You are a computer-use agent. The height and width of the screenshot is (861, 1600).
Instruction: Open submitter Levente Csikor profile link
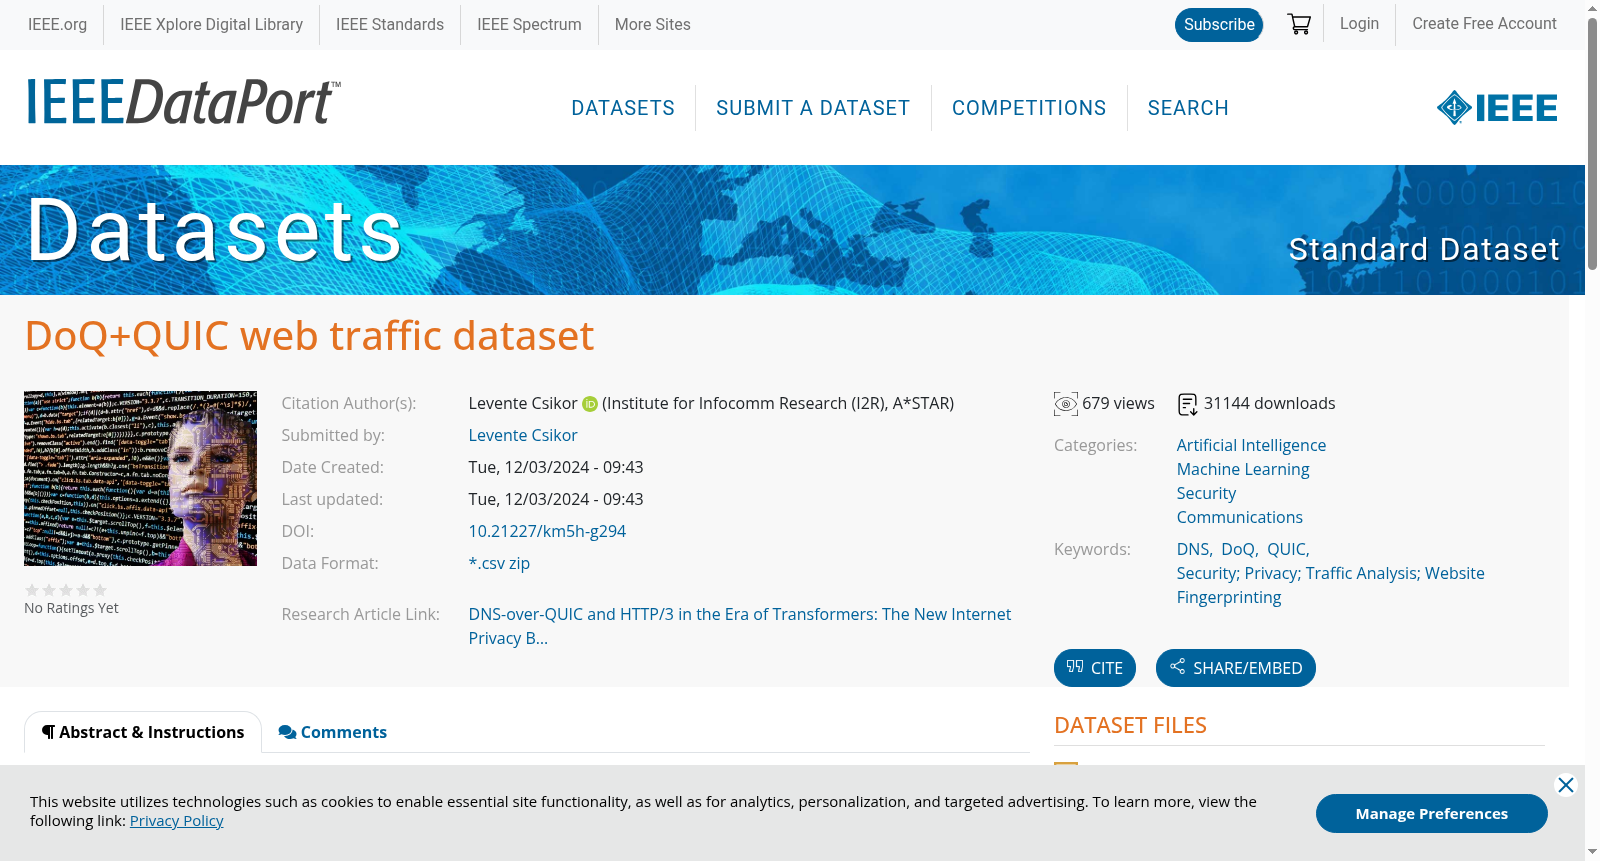pyautogui.click(x=523, y=436)
